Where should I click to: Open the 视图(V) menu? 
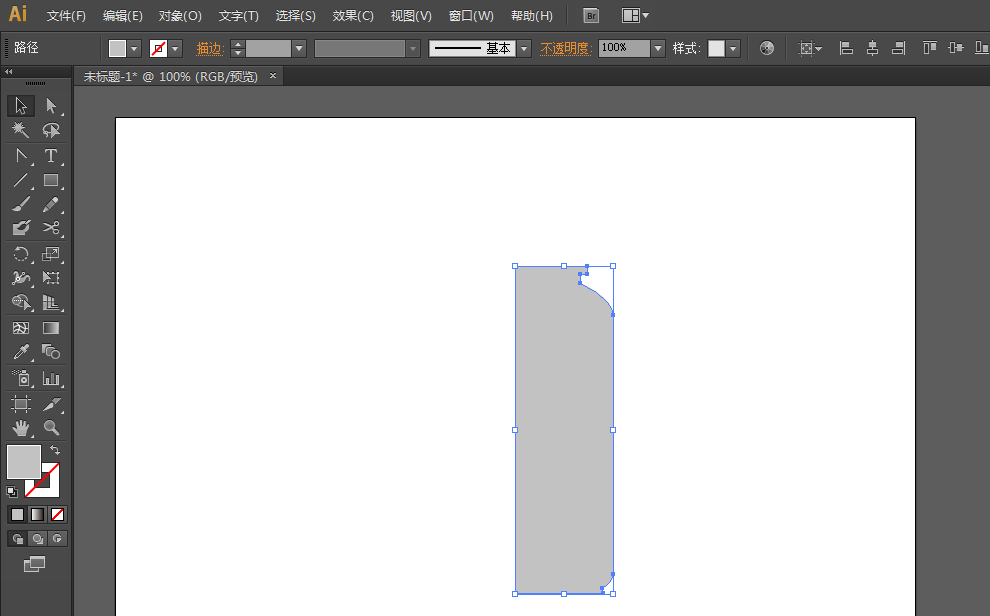[411, 16]
